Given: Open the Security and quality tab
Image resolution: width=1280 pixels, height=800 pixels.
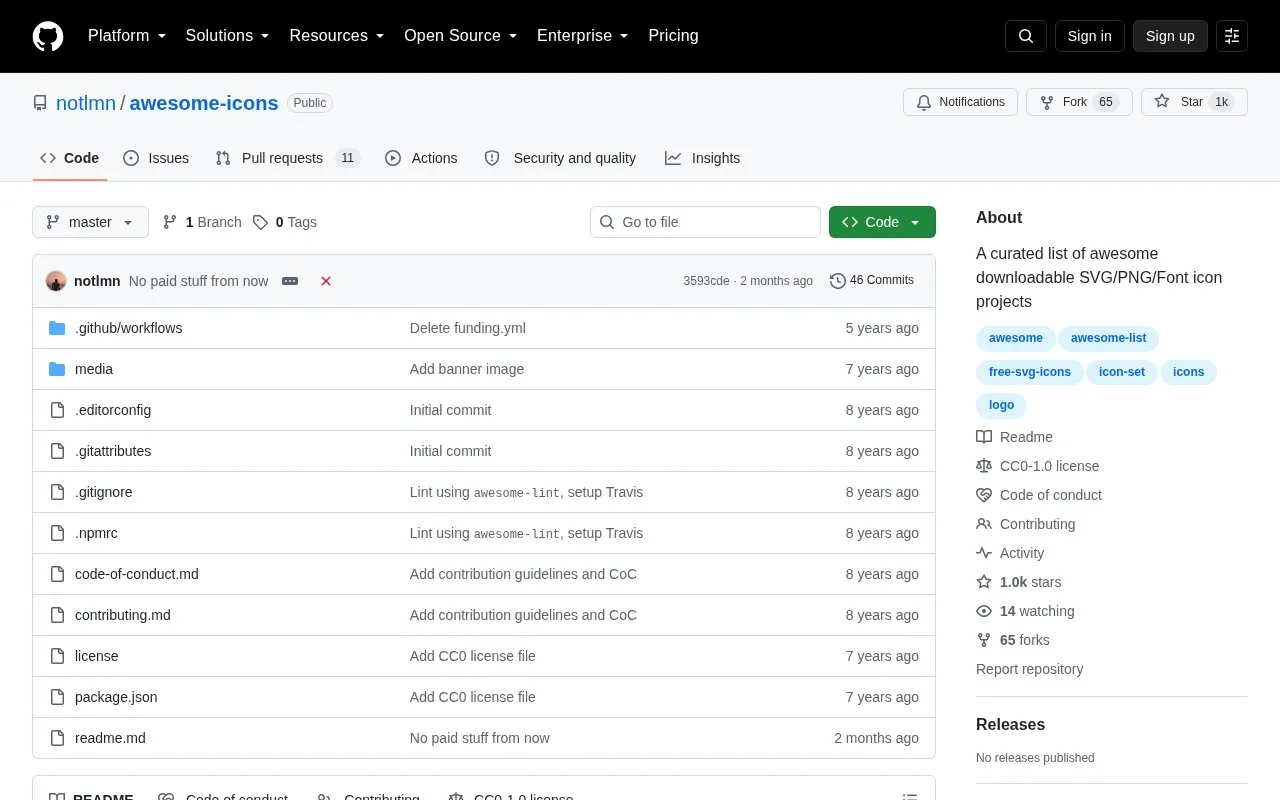Looking at the screenshot, I should tap(560, 158).
